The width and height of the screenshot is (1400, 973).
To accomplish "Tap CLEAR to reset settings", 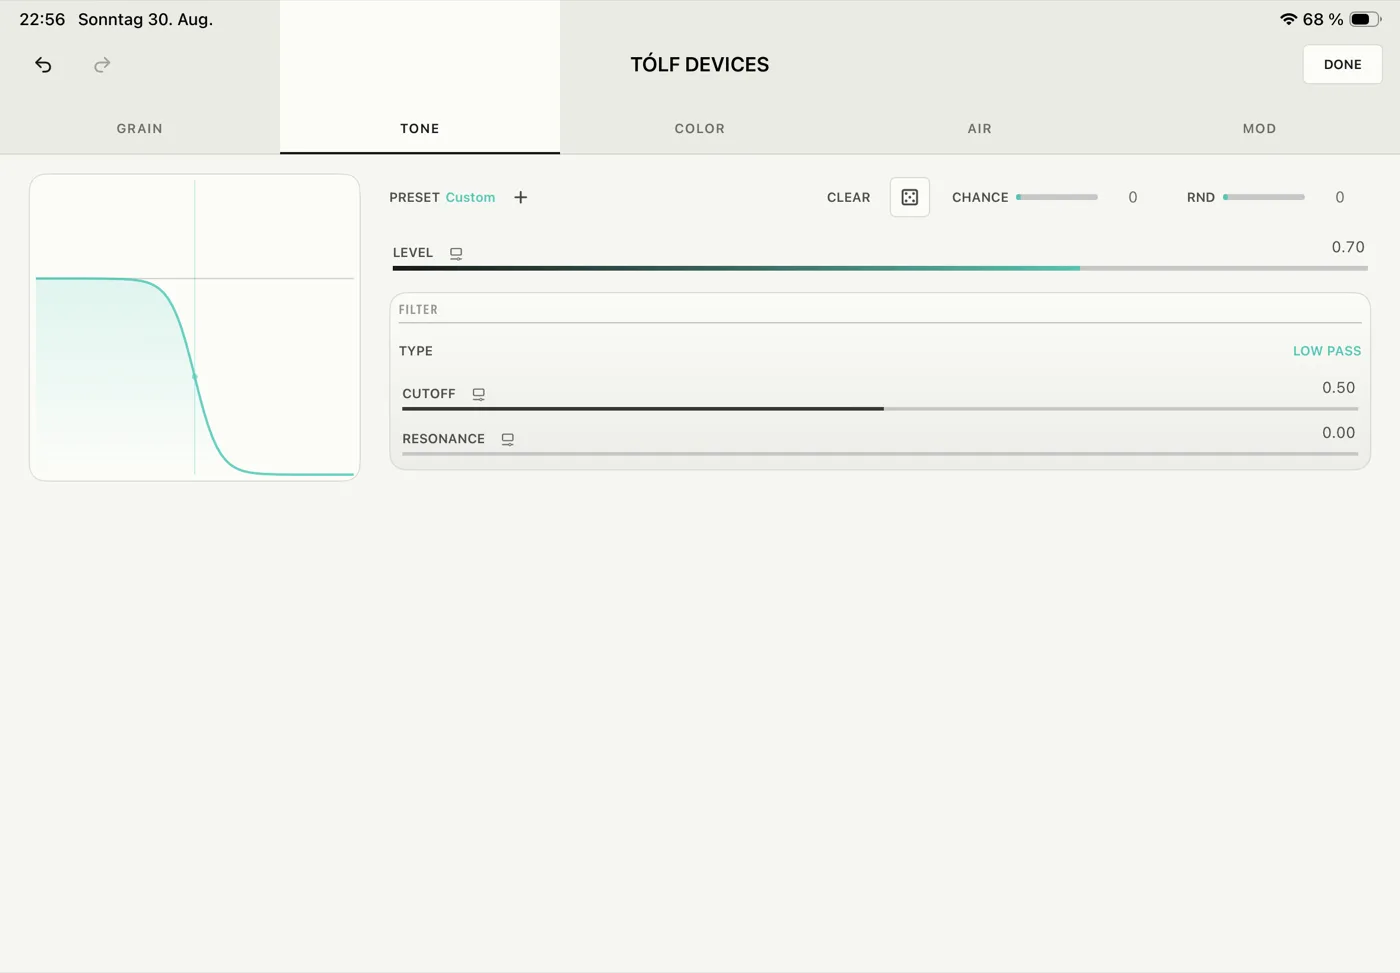I will click(x=849, y=197).
